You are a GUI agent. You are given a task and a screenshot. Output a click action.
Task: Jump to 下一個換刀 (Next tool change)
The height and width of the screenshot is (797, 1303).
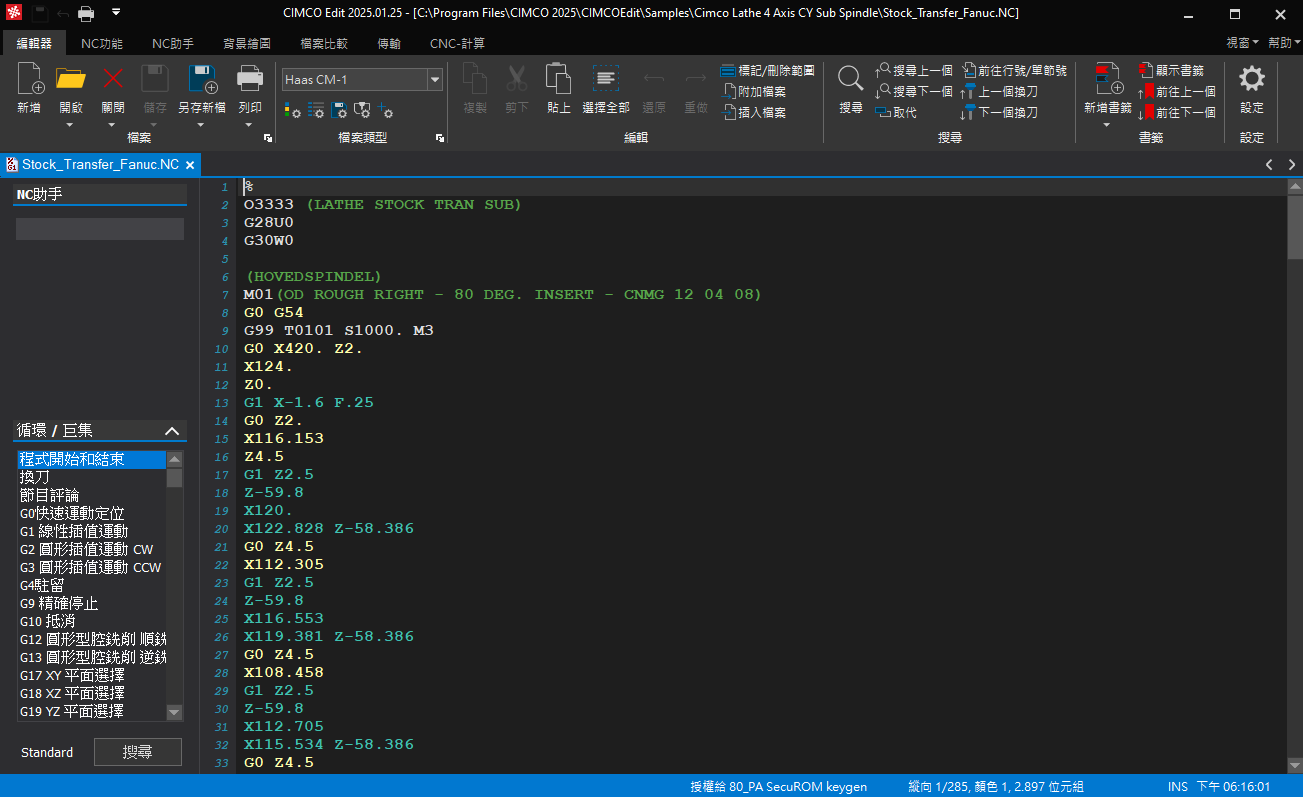click(1000, 112)
